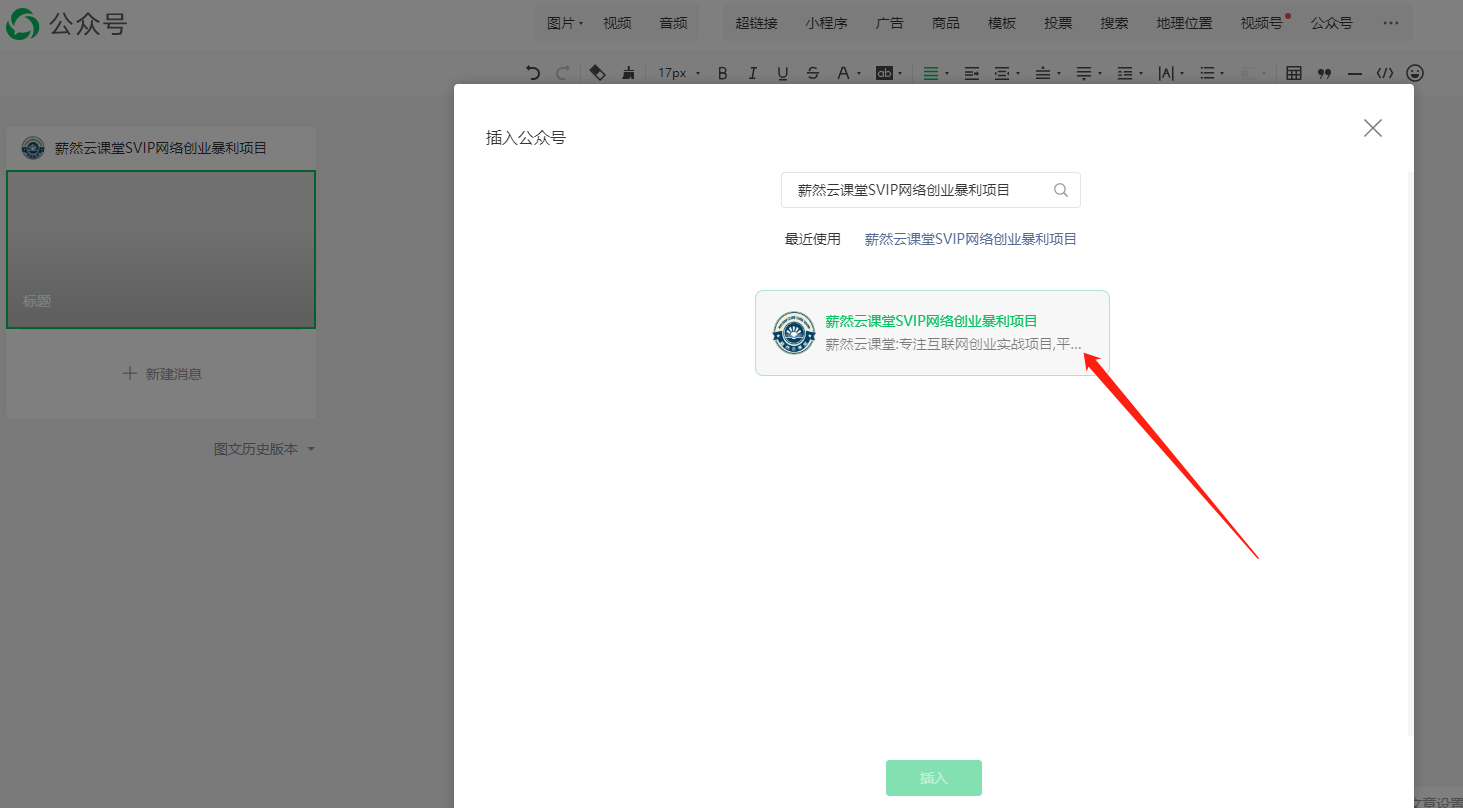Image resolution: width=1463 pixels, height=808 pixels.
Task: Focus the public account search field
Action: coord(930,190)
